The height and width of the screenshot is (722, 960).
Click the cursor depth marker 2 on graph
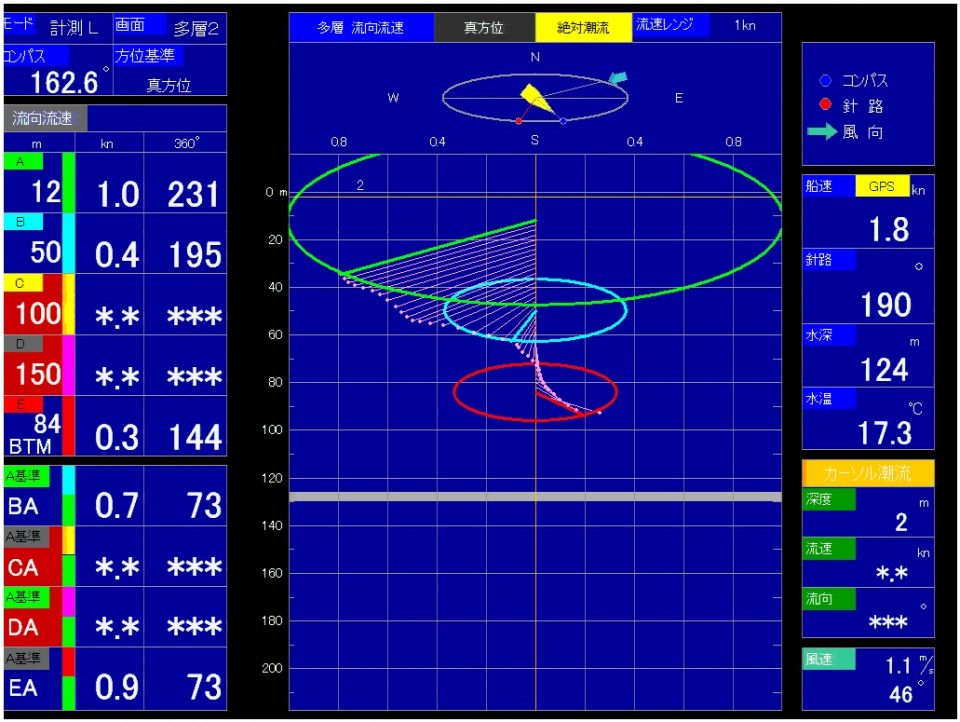point(360,185)
